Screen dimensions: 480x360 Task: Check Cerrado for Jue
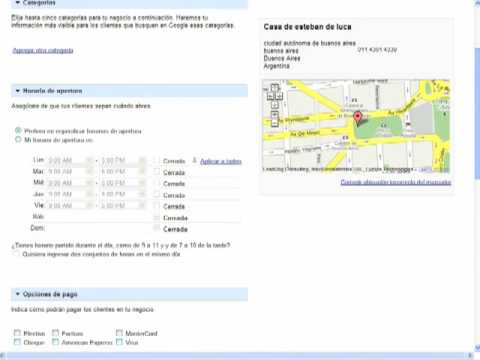[156, 194]
